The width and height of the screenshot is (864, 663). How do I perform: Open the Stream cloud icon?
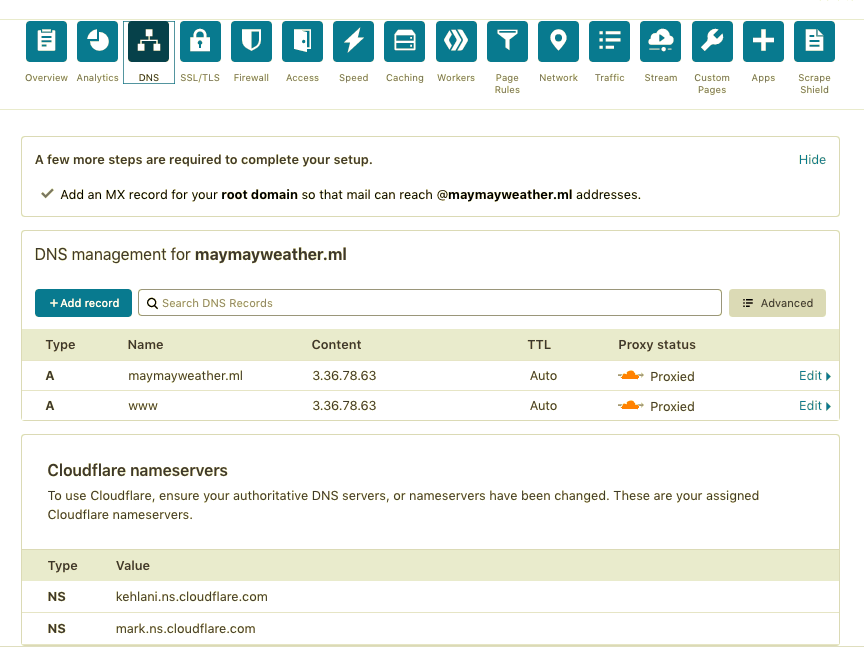click(x=661, y=41)
